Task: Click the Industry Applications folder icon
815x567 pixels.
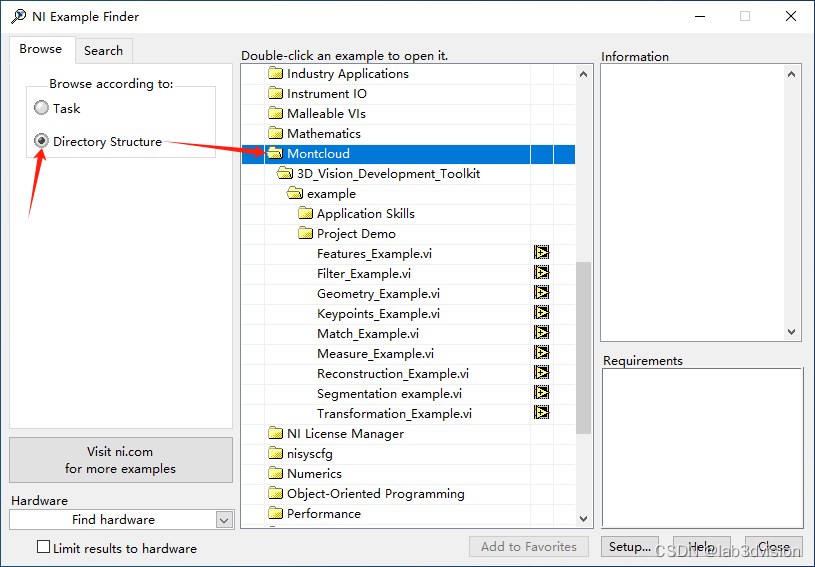Action: [x=275, y=73]
